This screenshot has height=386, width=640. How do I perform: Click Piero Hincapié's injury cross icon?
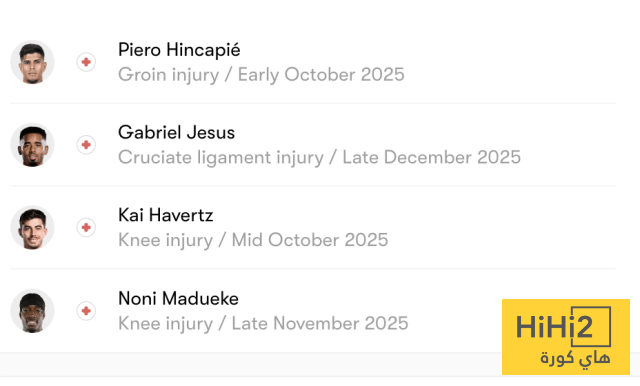click(86, 62)
